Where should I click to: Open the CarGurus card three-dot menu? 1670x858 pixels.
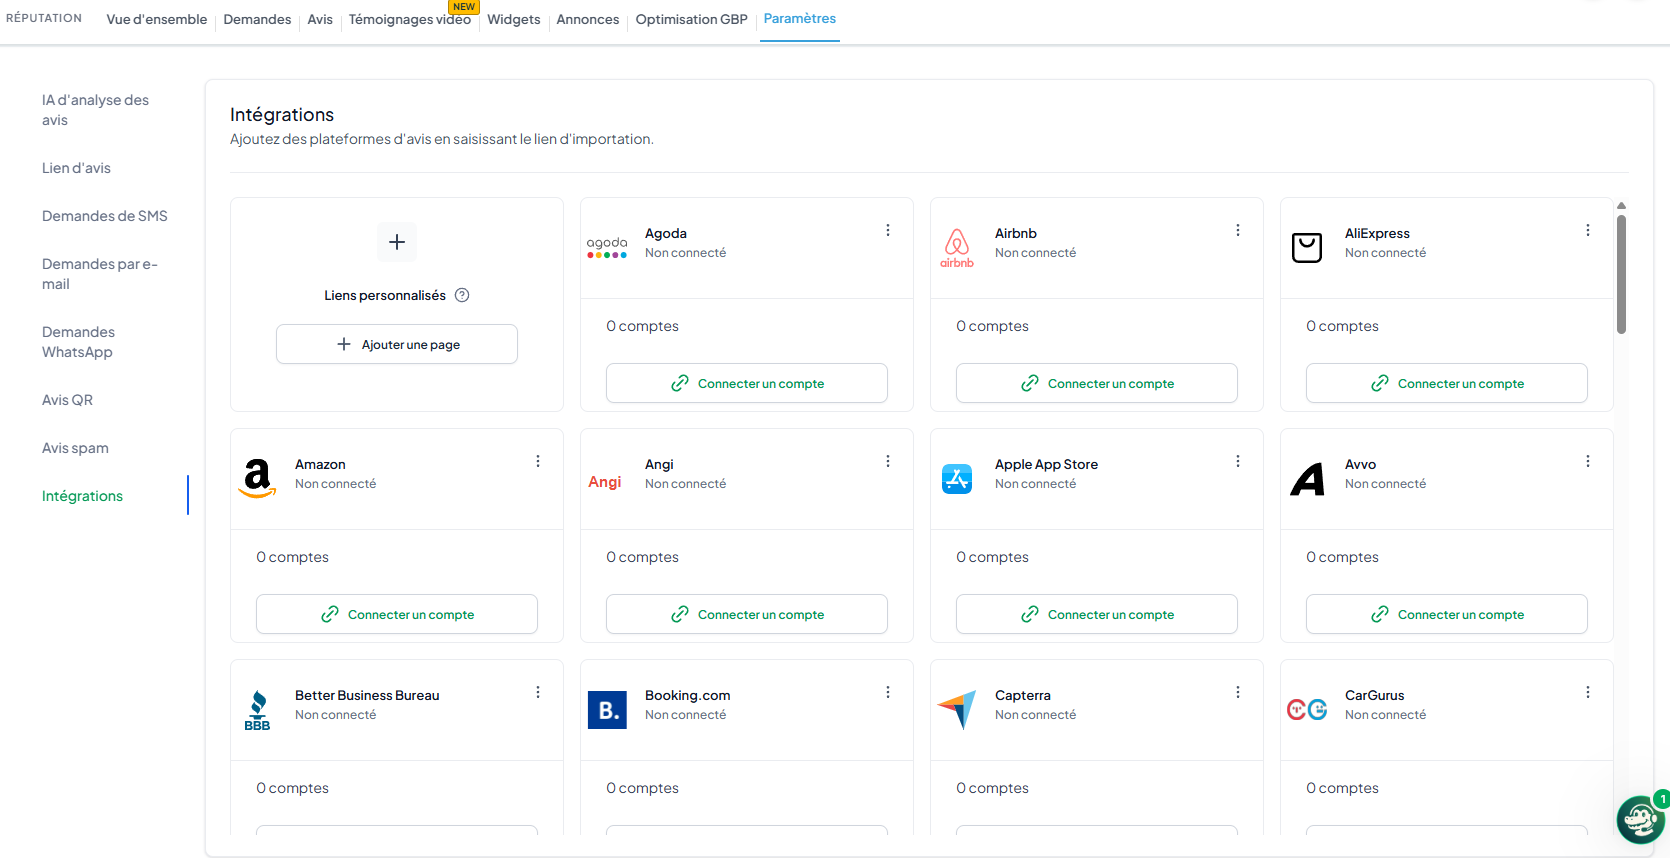(1588, 692)
